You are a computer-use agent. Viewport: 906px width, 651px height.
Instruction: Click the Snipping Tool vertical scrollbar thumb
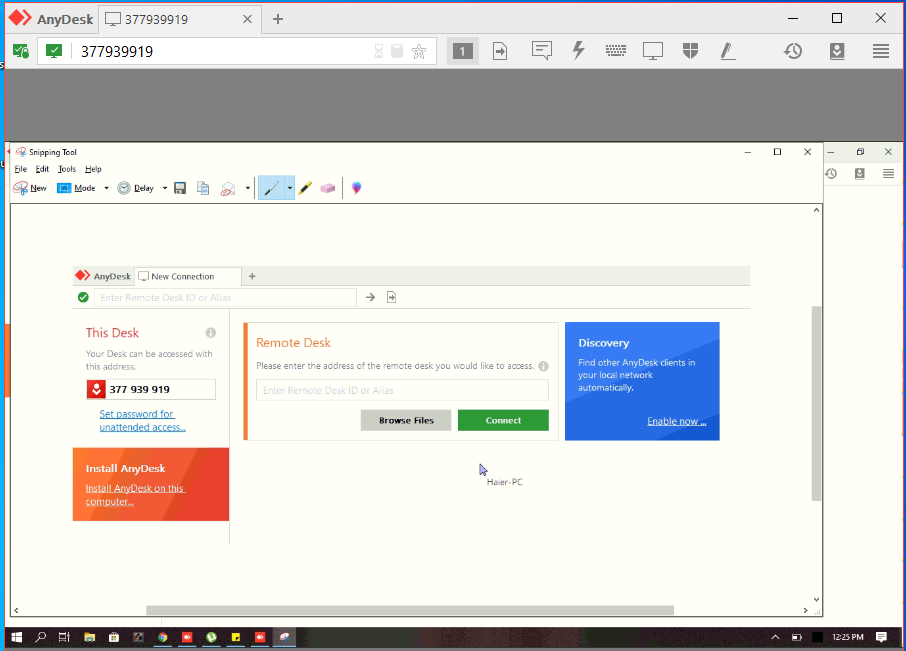coord(816,403)
